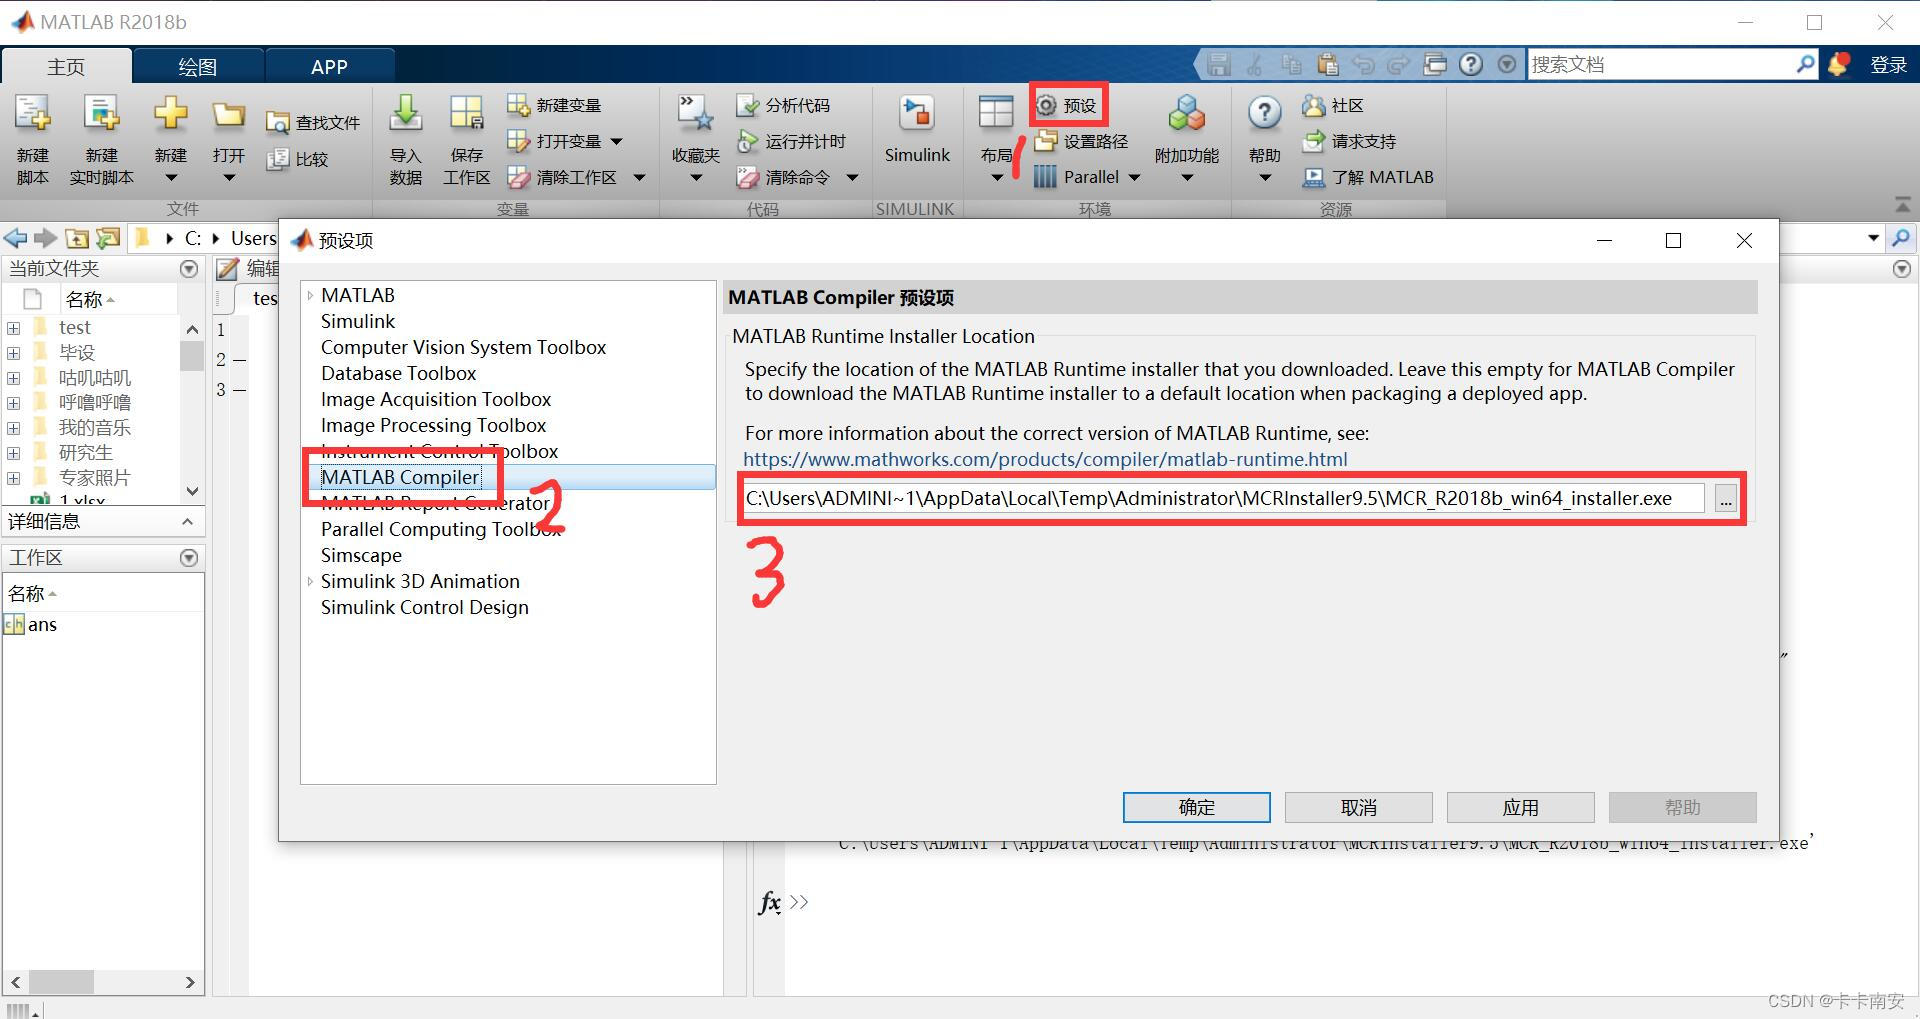
Task: Click New Variable (新建变量)
Action: click(555, 105)
